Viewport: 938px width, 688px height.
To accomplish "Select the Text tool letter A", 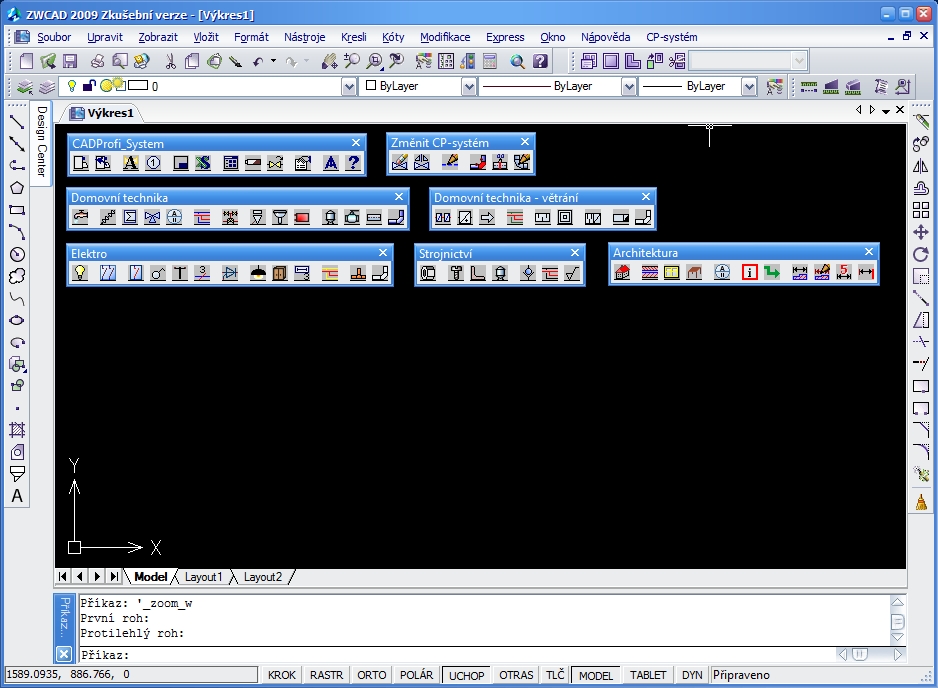I will click(17, 496).
